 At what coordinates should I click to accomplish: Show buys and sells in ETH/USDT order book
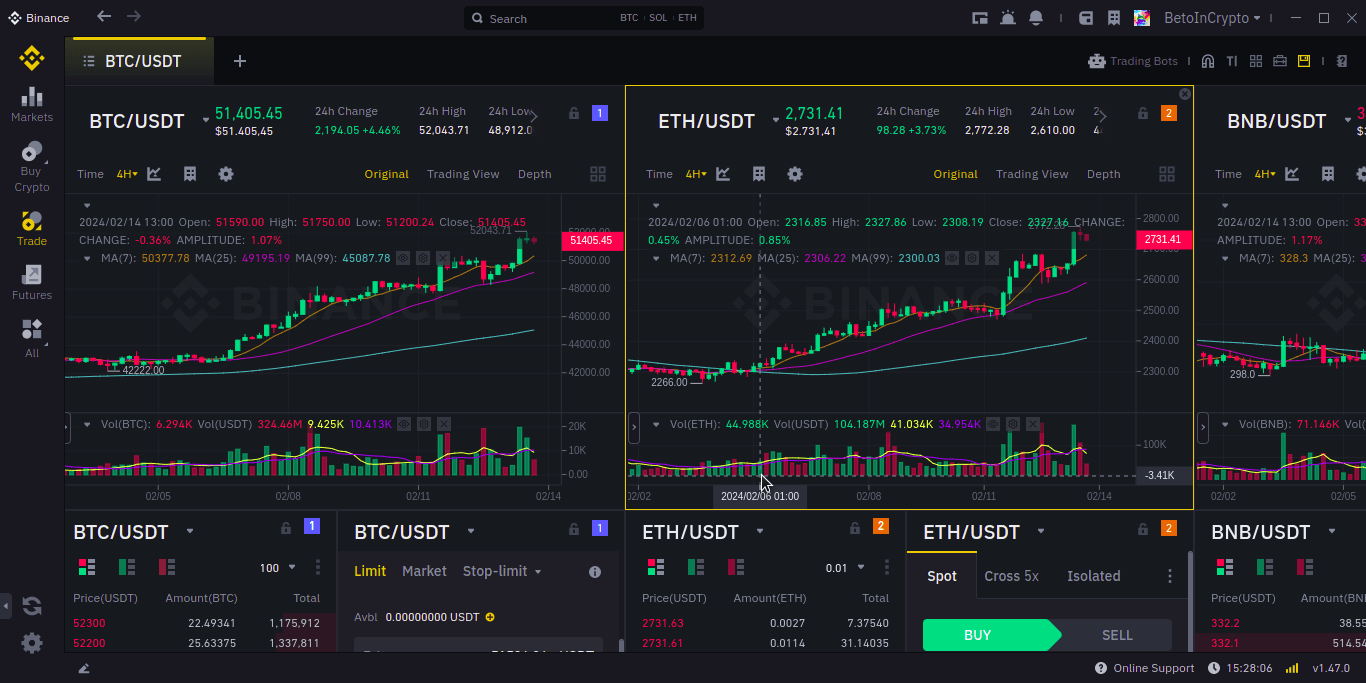[656, 567]
